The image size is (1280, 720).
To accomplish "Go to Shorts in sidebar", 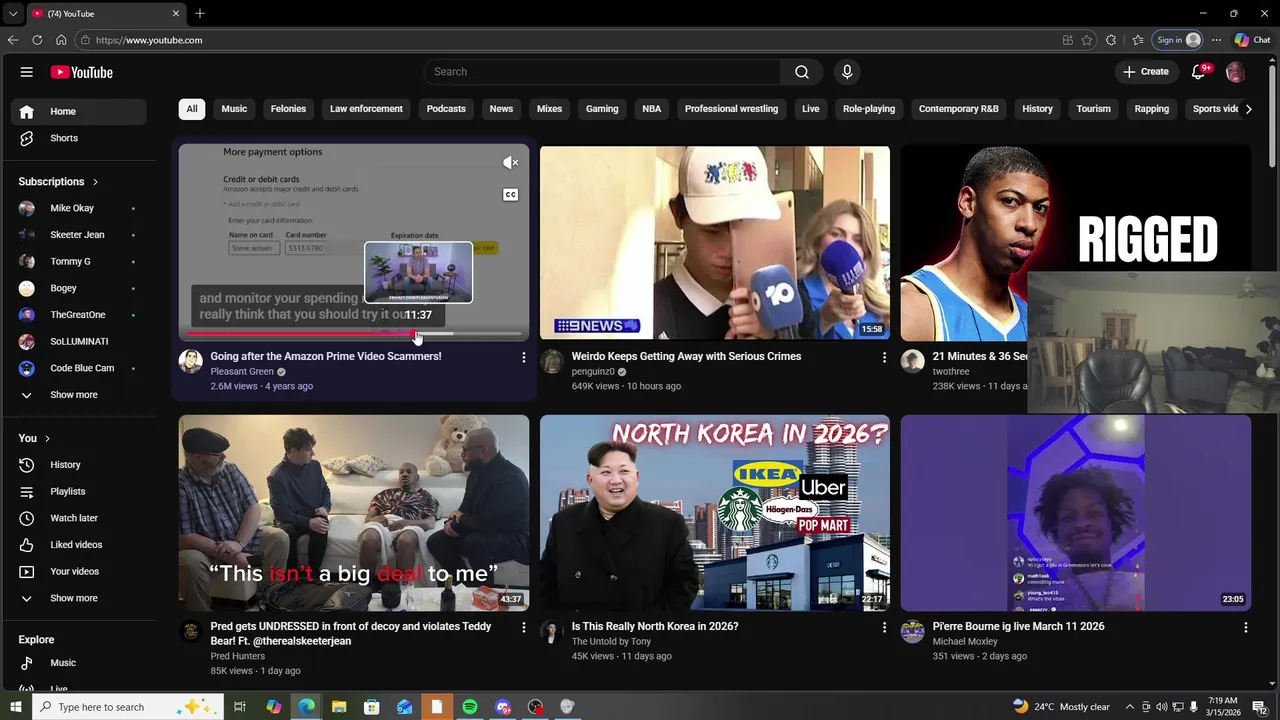I will pyautogui.click(x=80, y=138).
